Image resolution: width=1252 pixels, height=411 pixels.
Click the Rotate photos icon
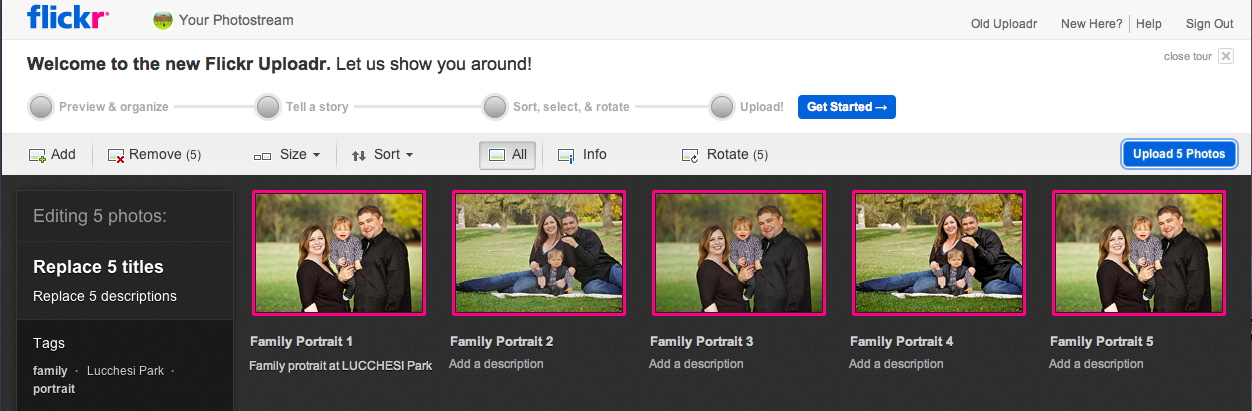(x=690, y=155)
